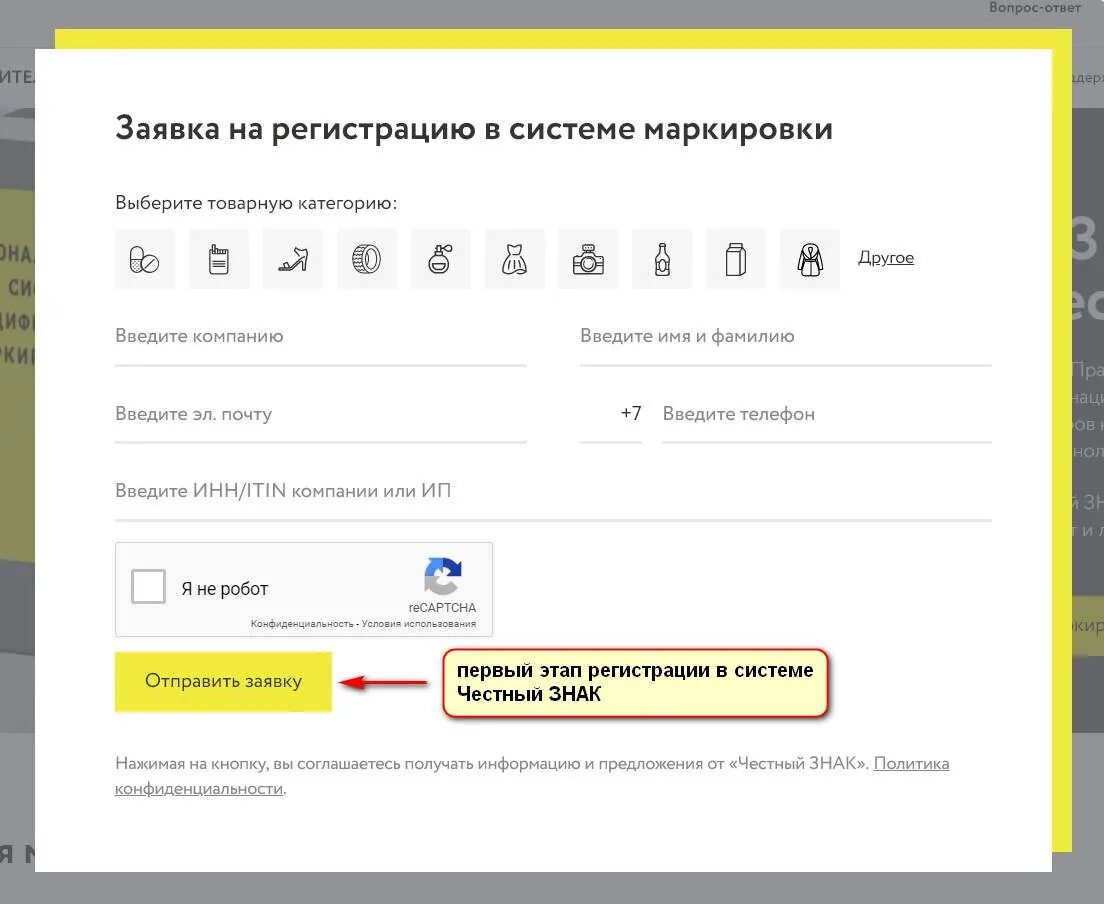Viewport: 1104px width, 904px height.
Task: Click the +7 country code field
Action: pyautogui.click(x=611, y=417)
